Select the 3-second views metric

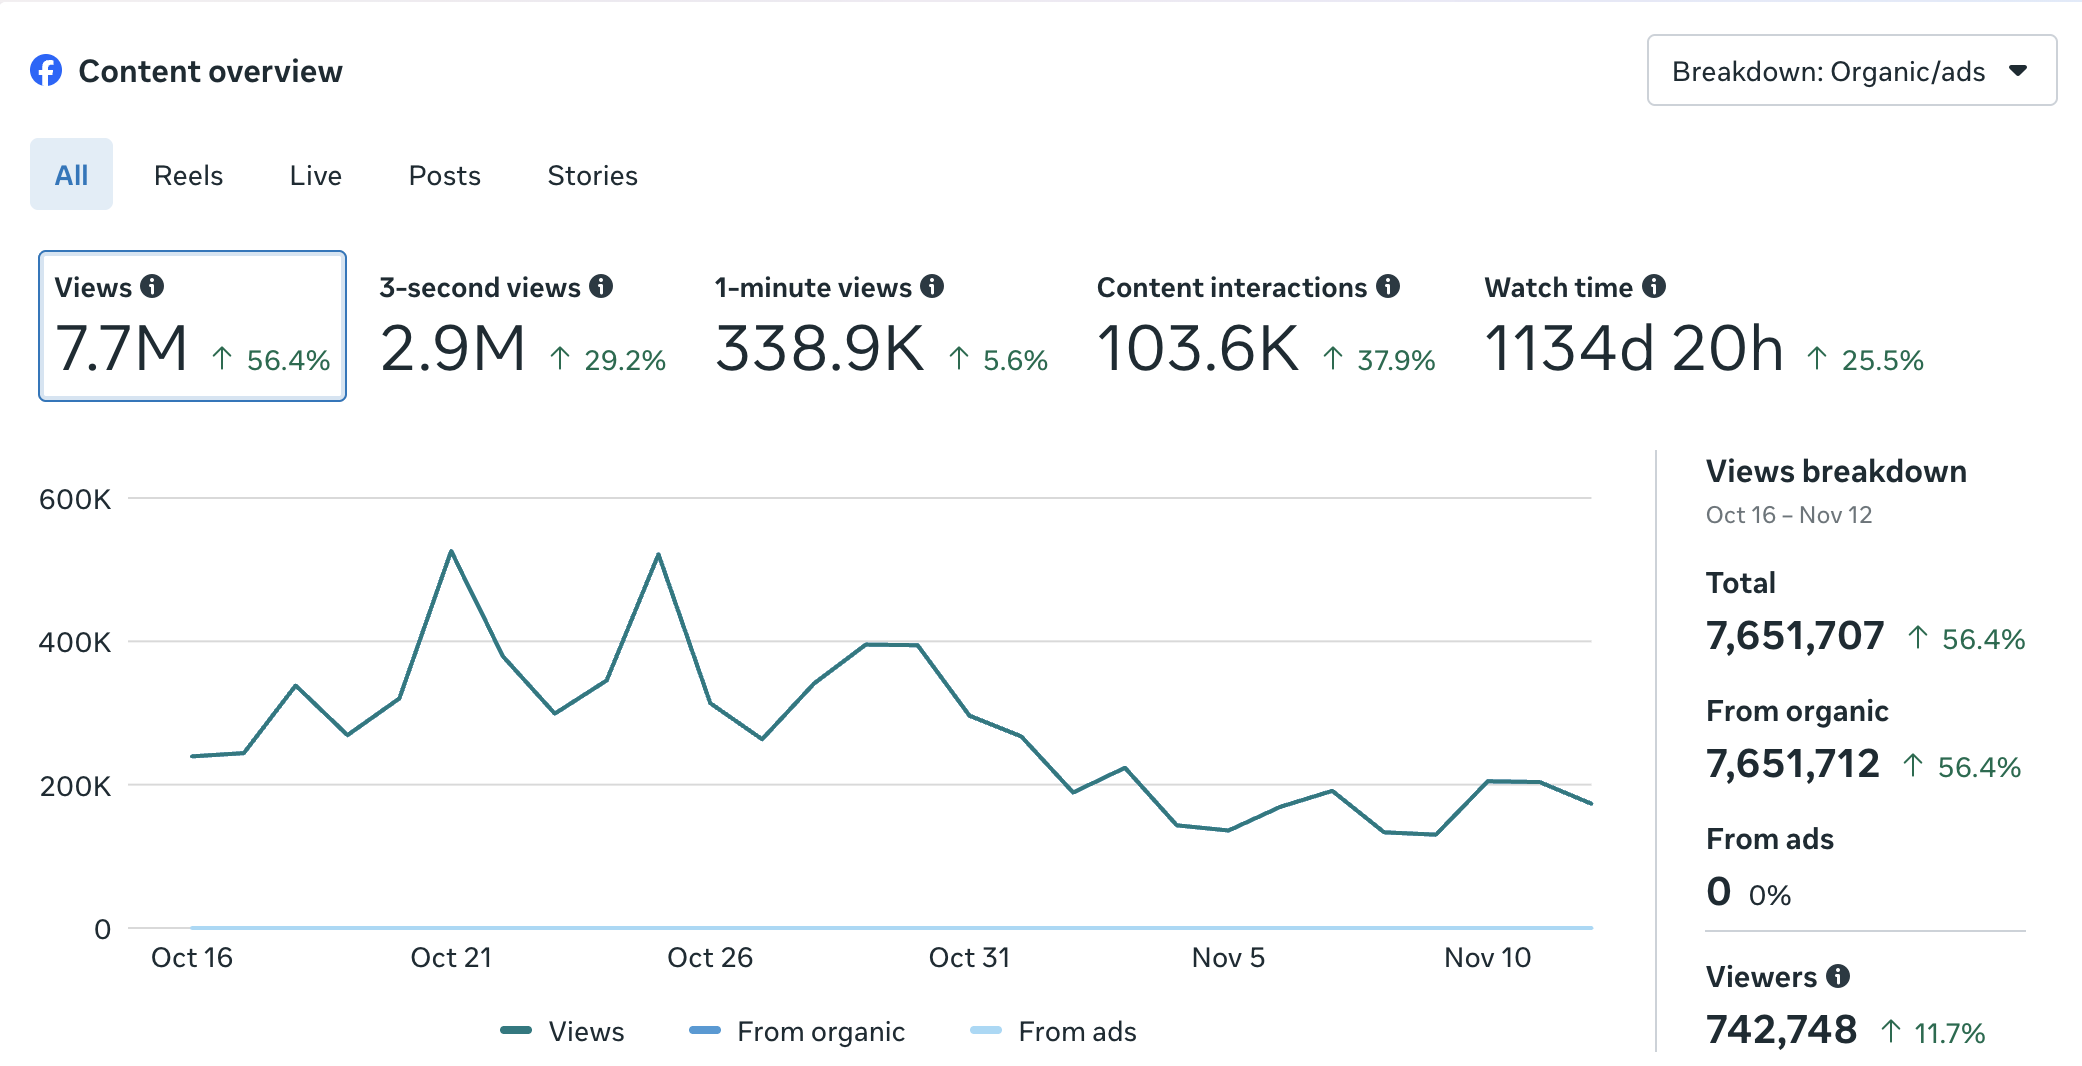tap(522, 326)
